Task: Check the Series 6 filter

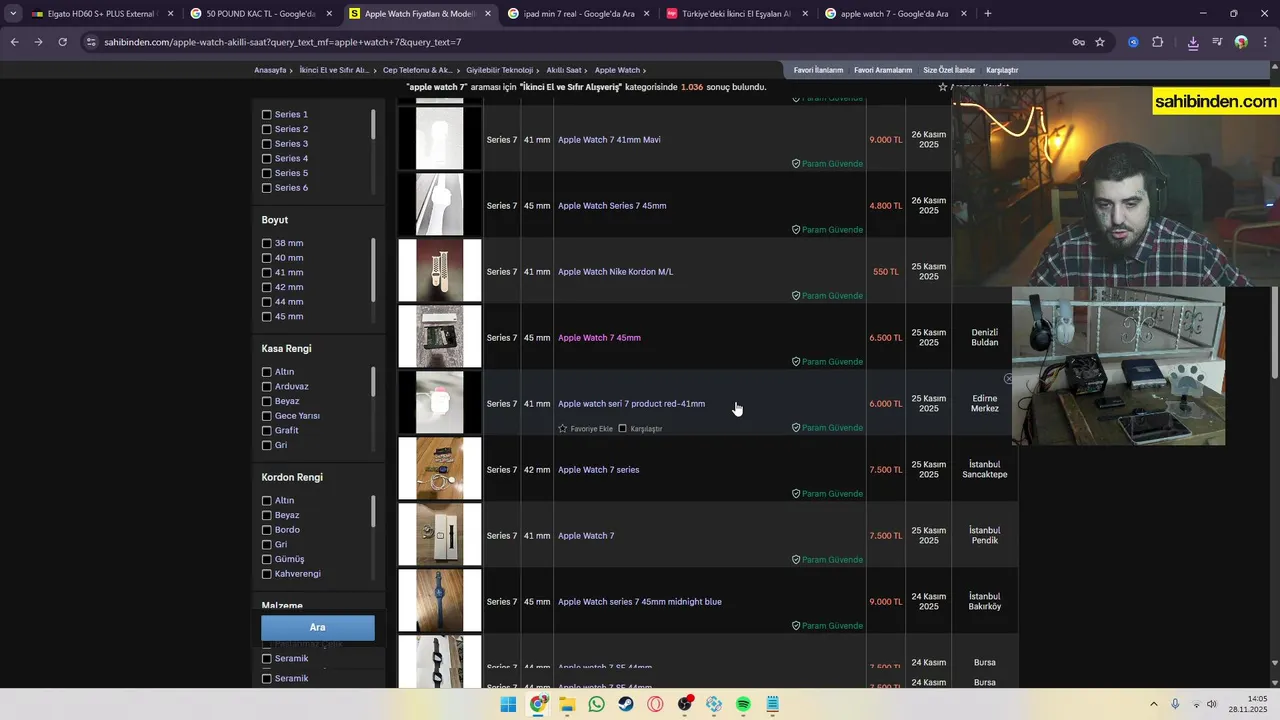Action: coord(267,188)
